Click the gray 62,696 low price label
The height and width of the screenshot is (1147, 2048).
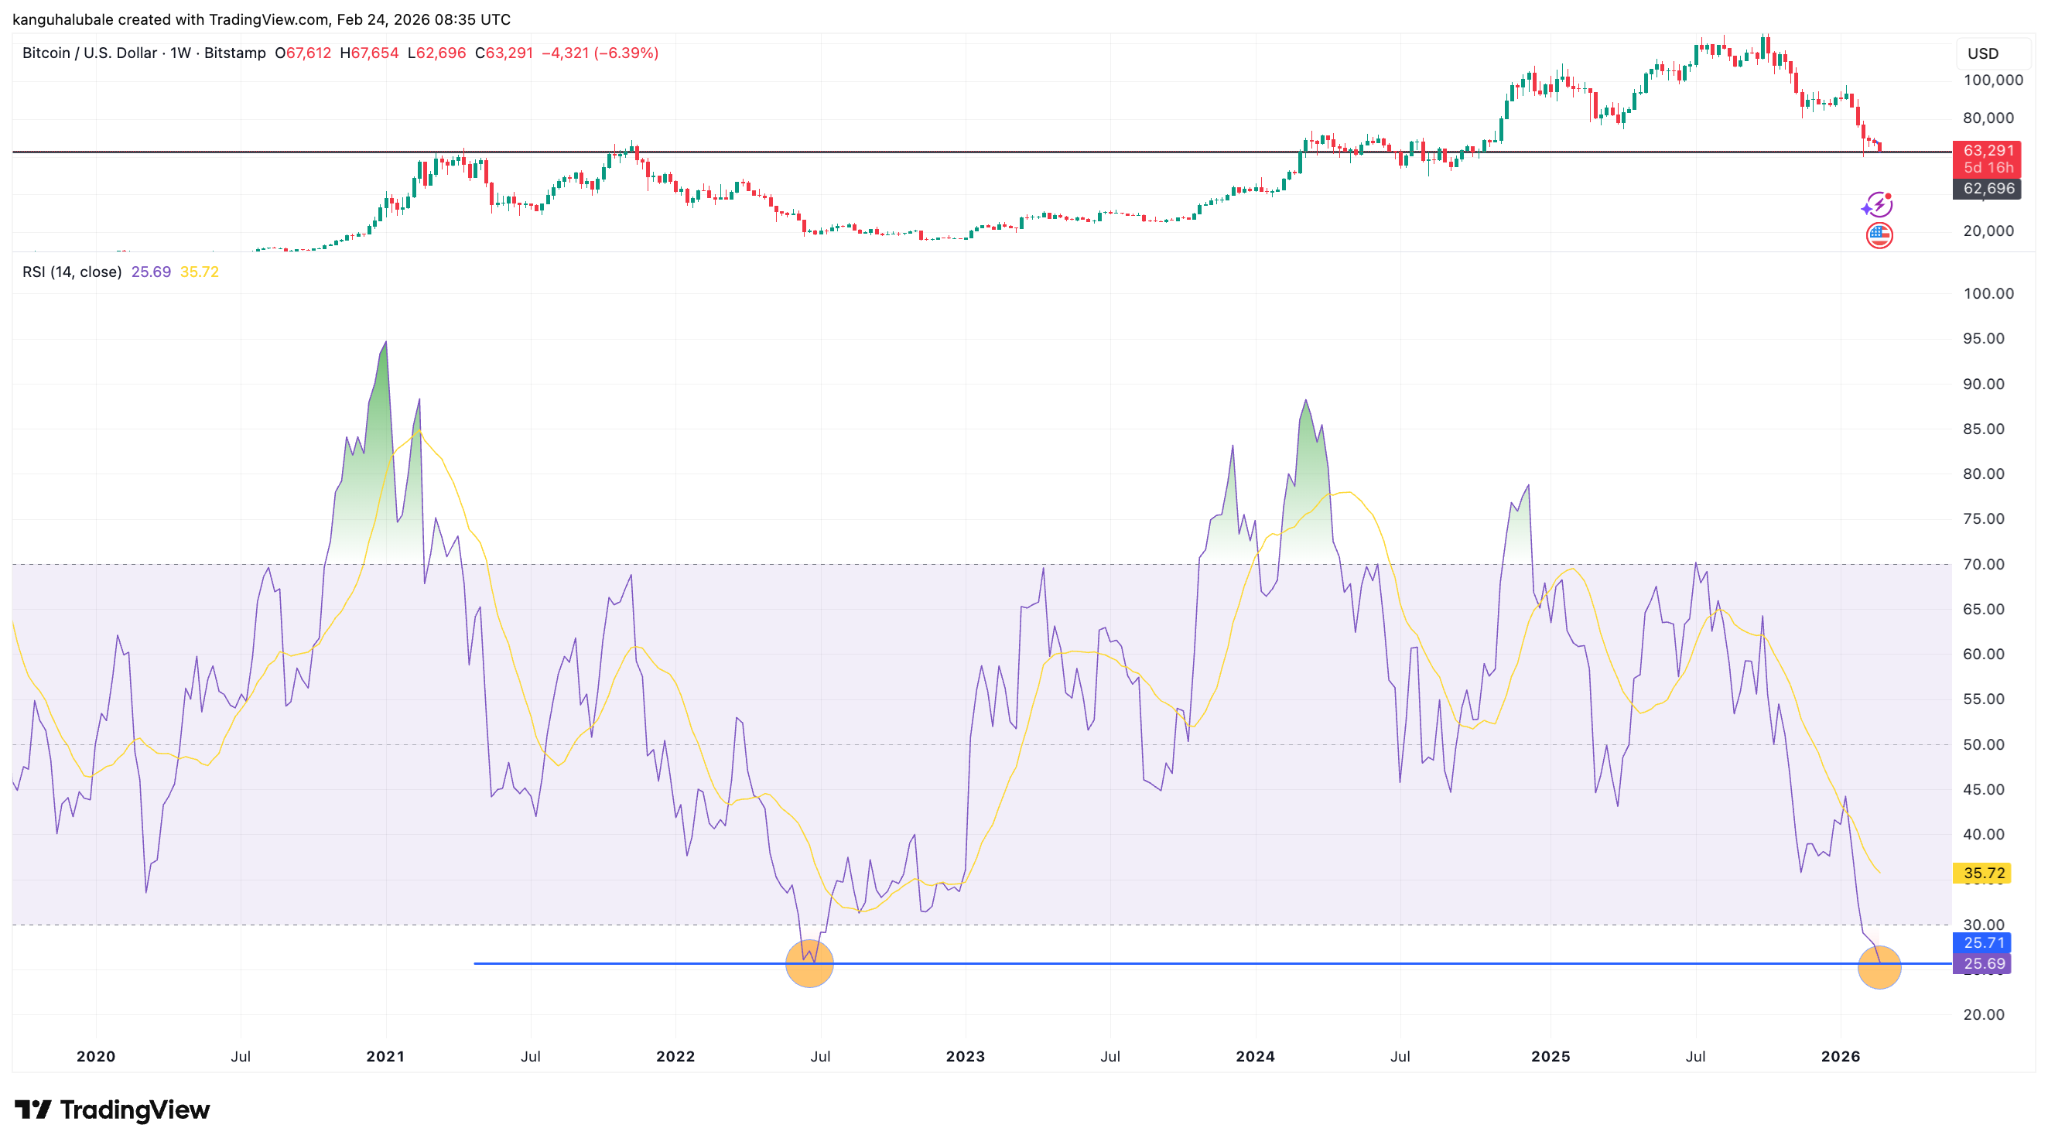[1987, 188]
